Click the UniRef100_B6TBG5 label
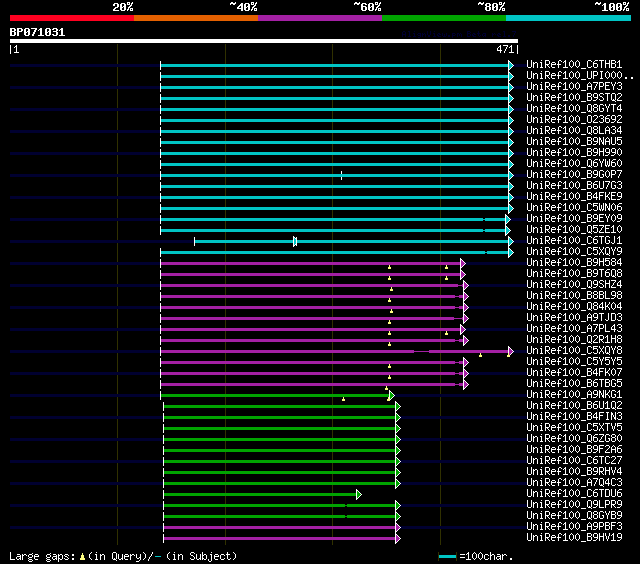The height and width of the screenshot is (564, 640). click(574, 384)
